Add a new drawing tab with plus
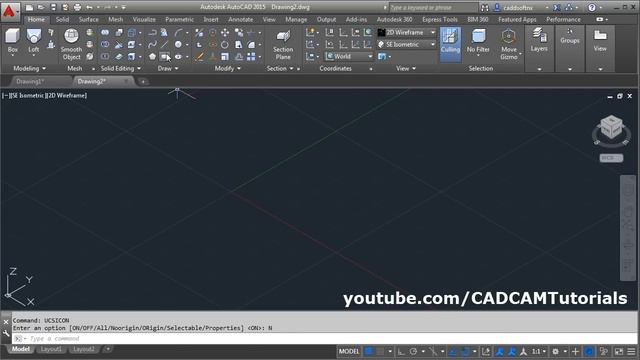640x360 pixels. click(143, 82)
